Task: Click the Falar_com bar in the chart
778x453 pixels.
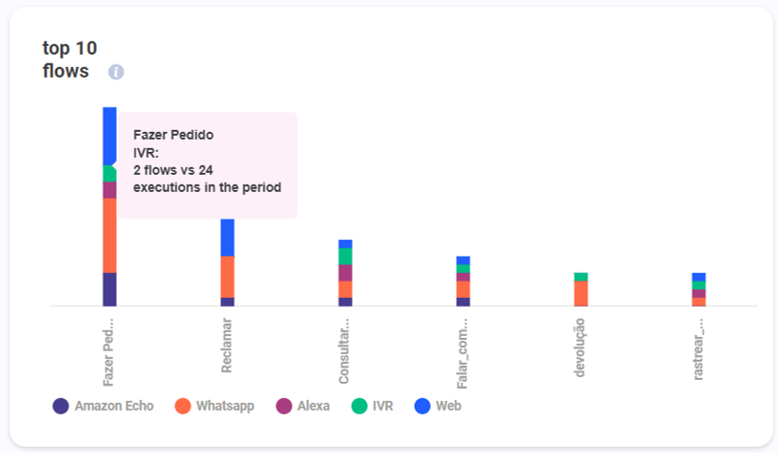Action: pos(463,281)
